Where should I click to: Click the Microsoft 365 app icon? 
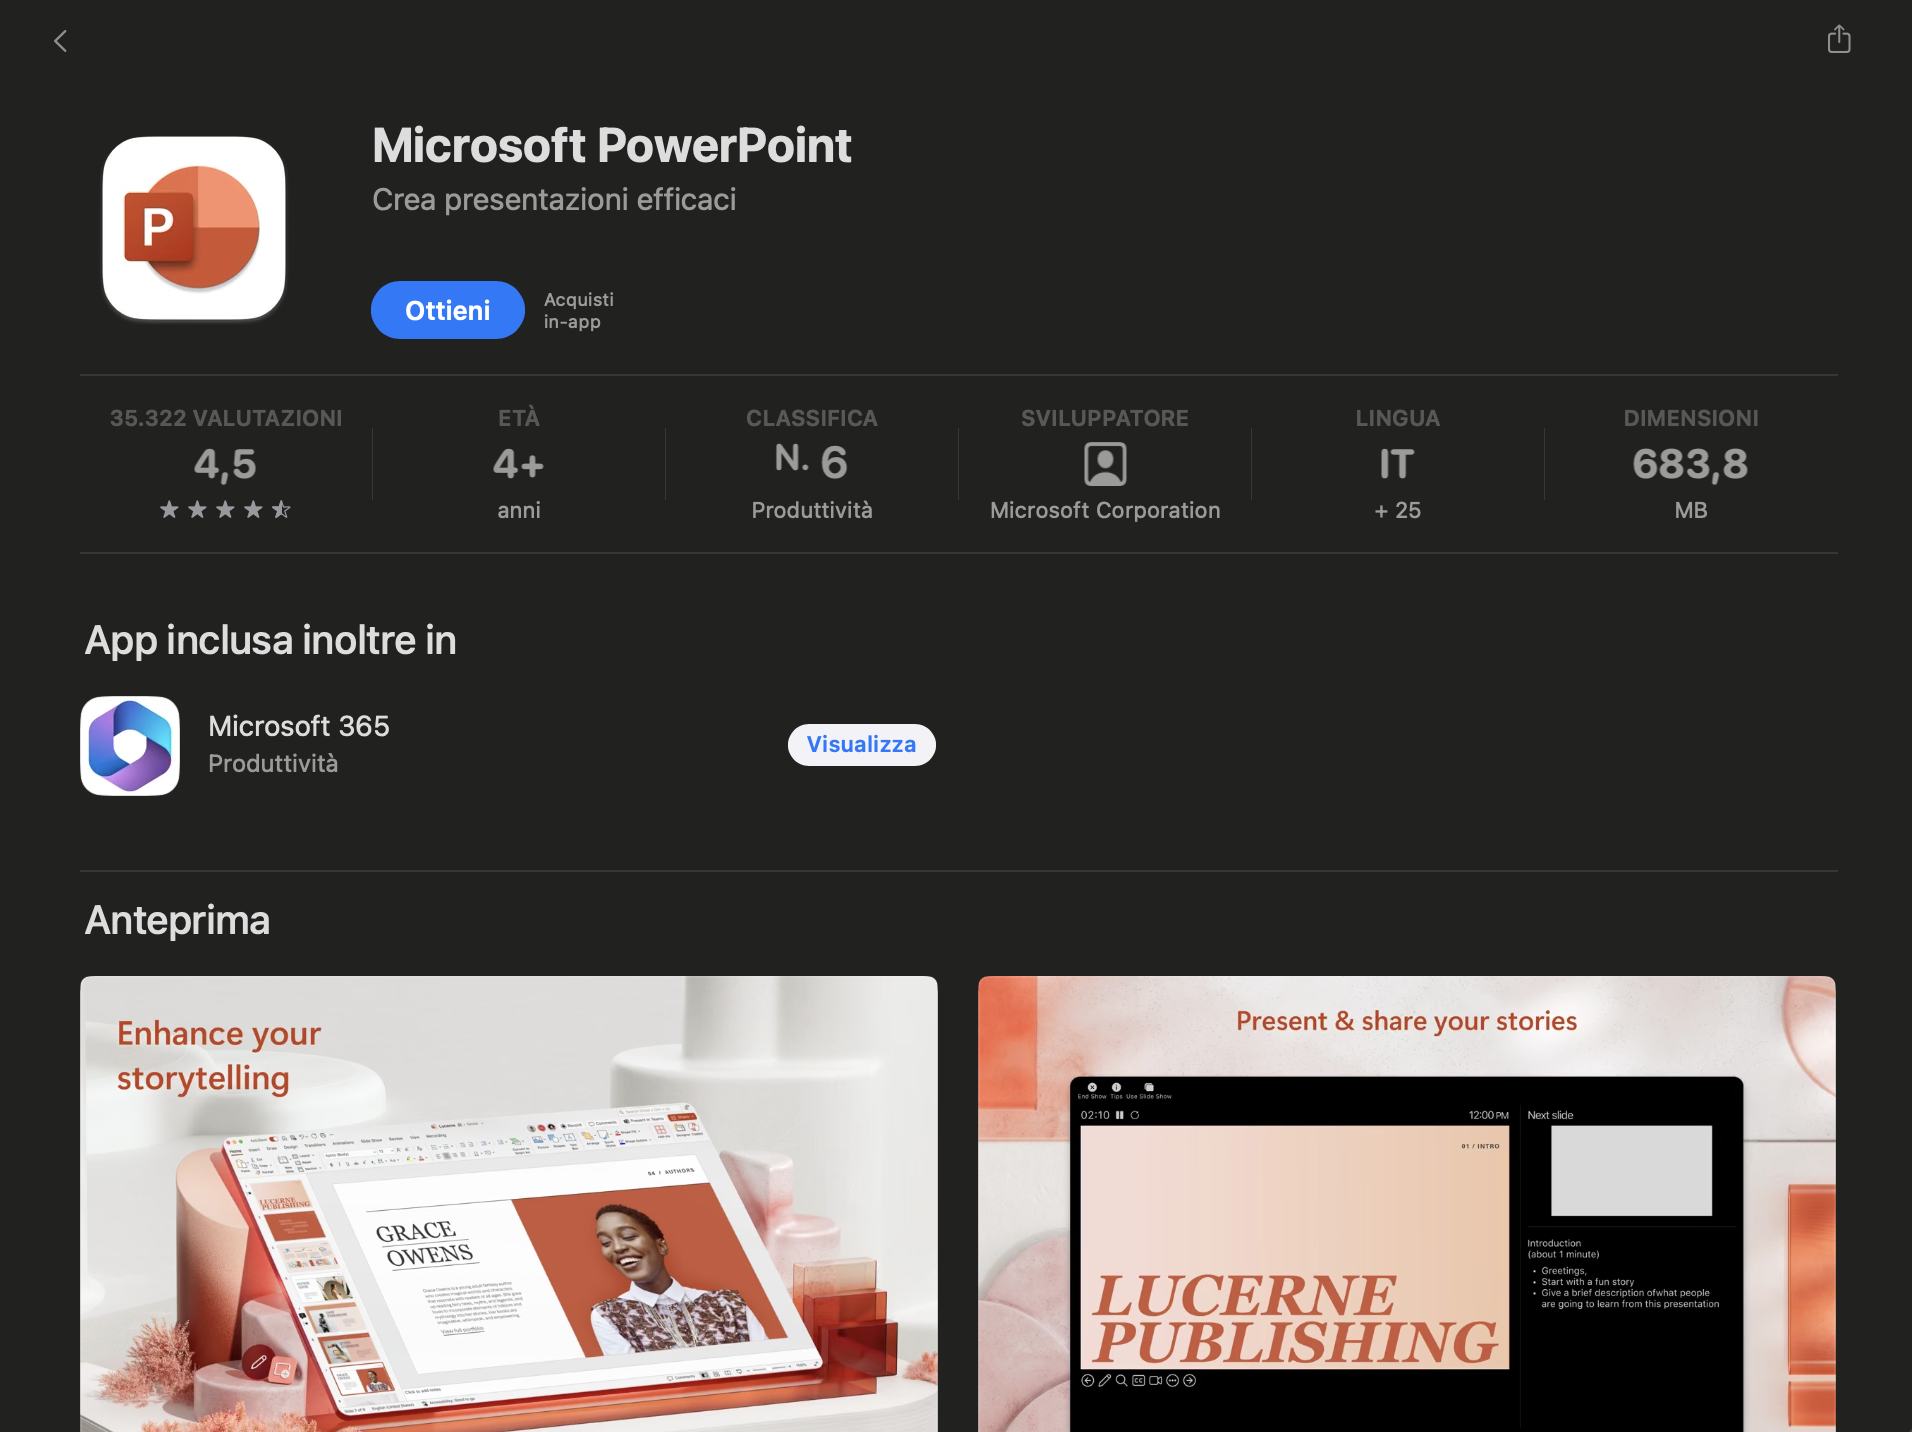click(x=130, y=746)
